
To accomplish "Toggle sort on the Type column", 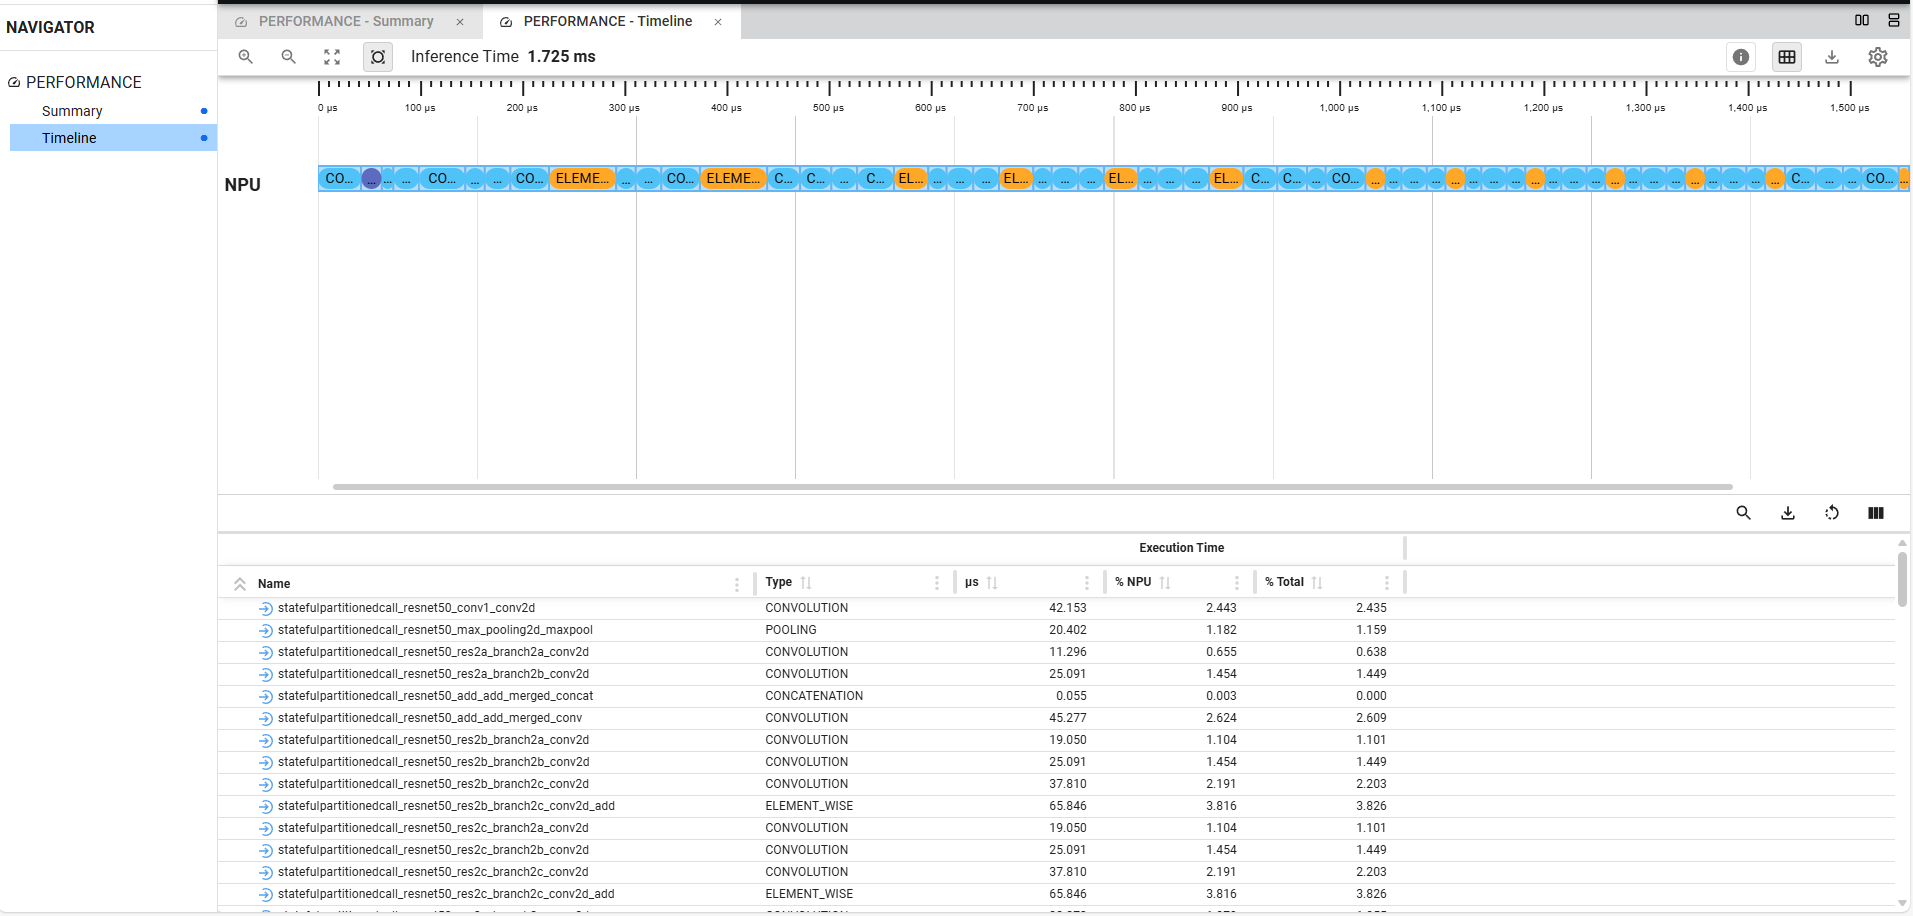I will pos(806,583).
